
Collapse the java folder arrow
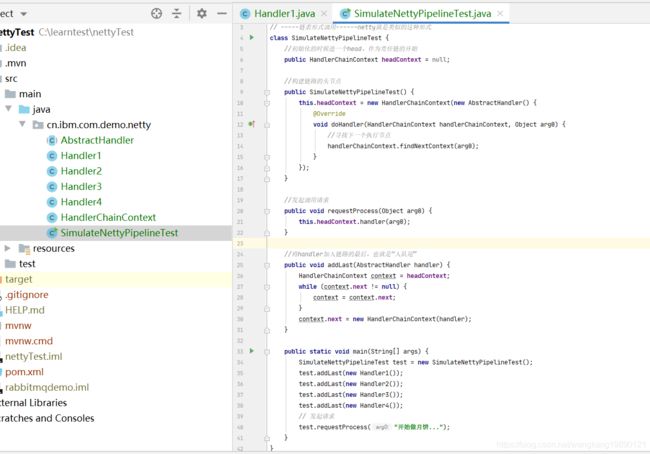[9, 109]
